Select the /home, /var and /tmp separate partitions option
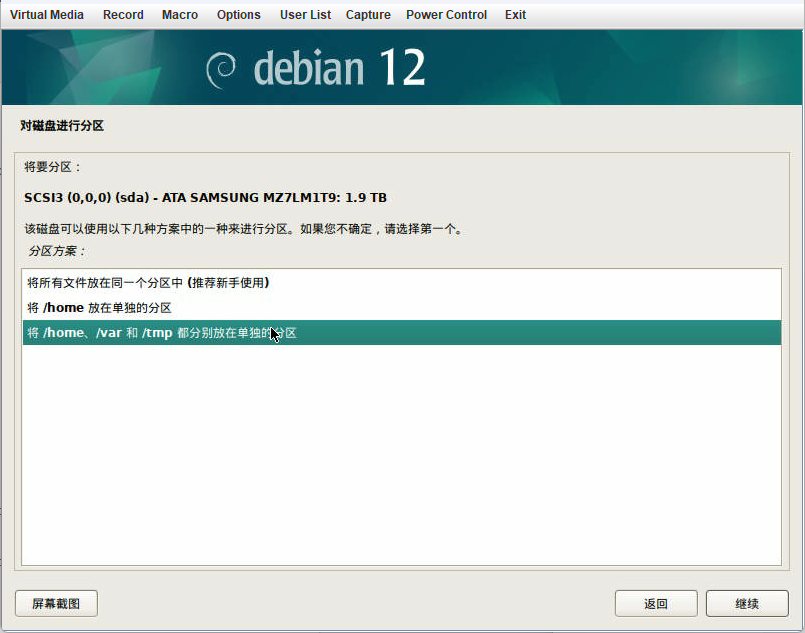This screenshot has width=805, height=633. coord(401,333)
